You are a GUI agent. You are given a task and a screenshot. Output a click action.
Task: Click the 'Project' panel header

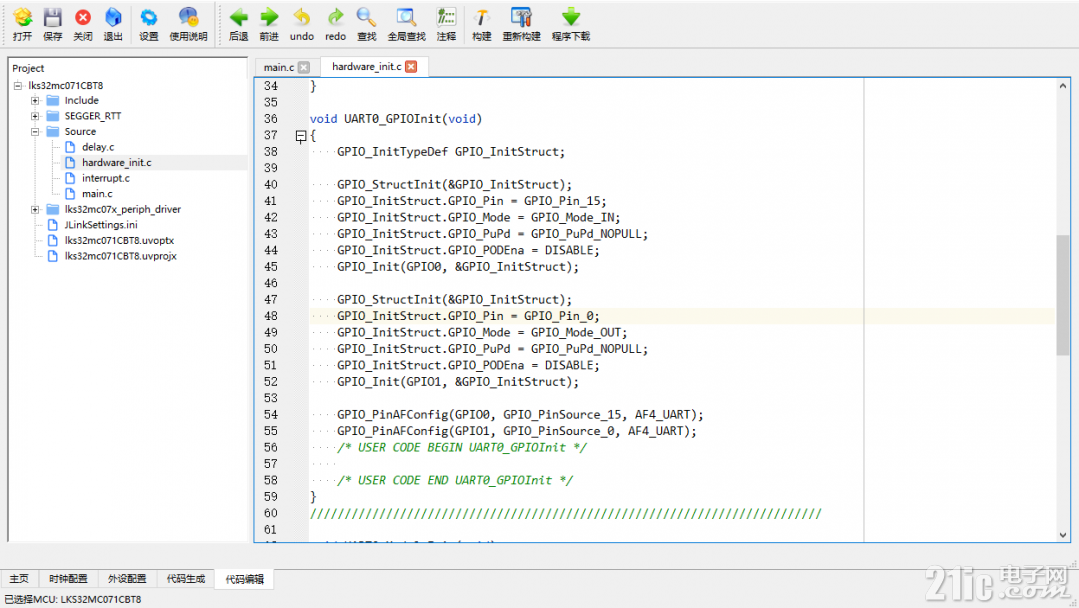click(x=28, y=68)
